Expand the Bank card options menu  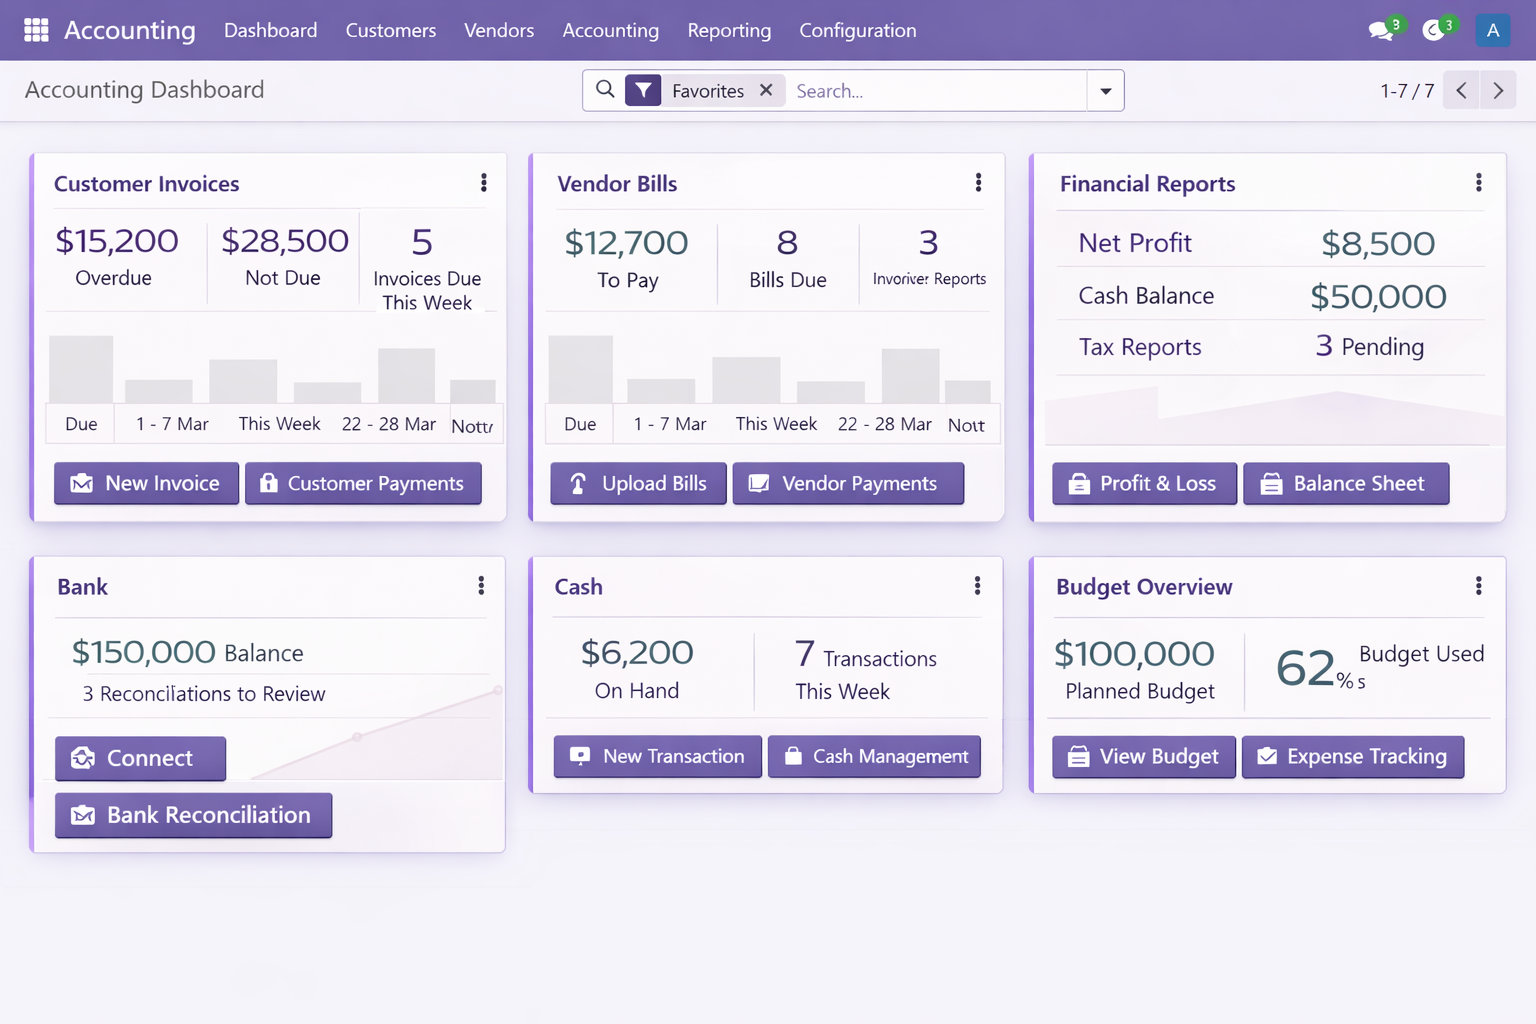click(x=481, y=586)
